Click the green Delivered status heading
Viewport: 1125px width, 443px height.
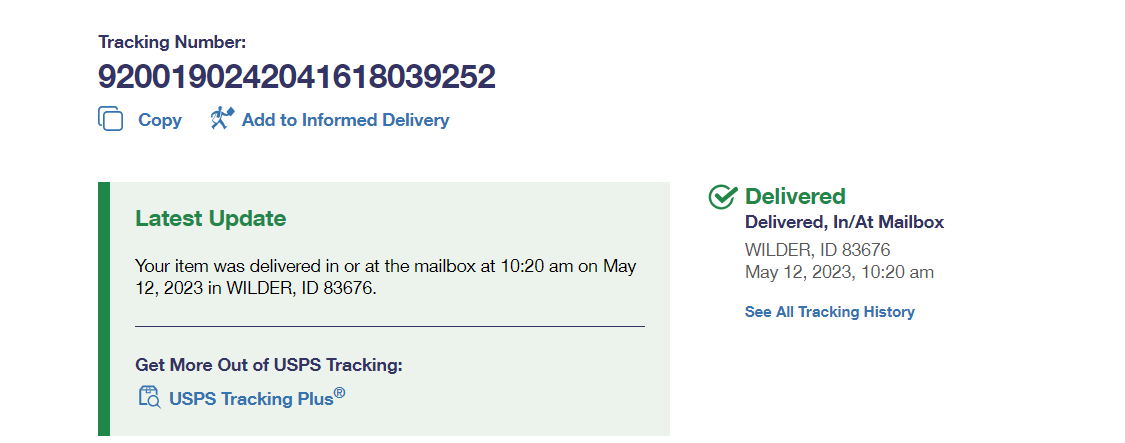[x=795, y=196]
